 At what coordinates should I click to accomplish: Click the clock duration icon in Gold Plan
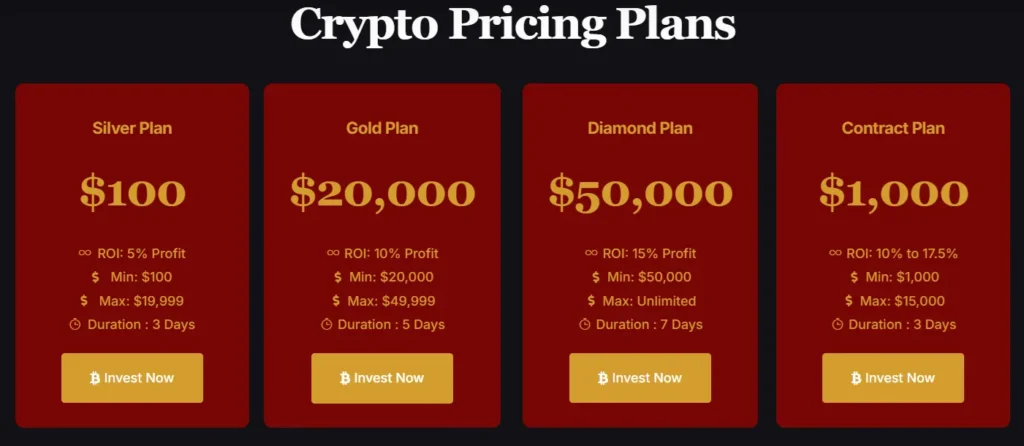click(326, 324)
